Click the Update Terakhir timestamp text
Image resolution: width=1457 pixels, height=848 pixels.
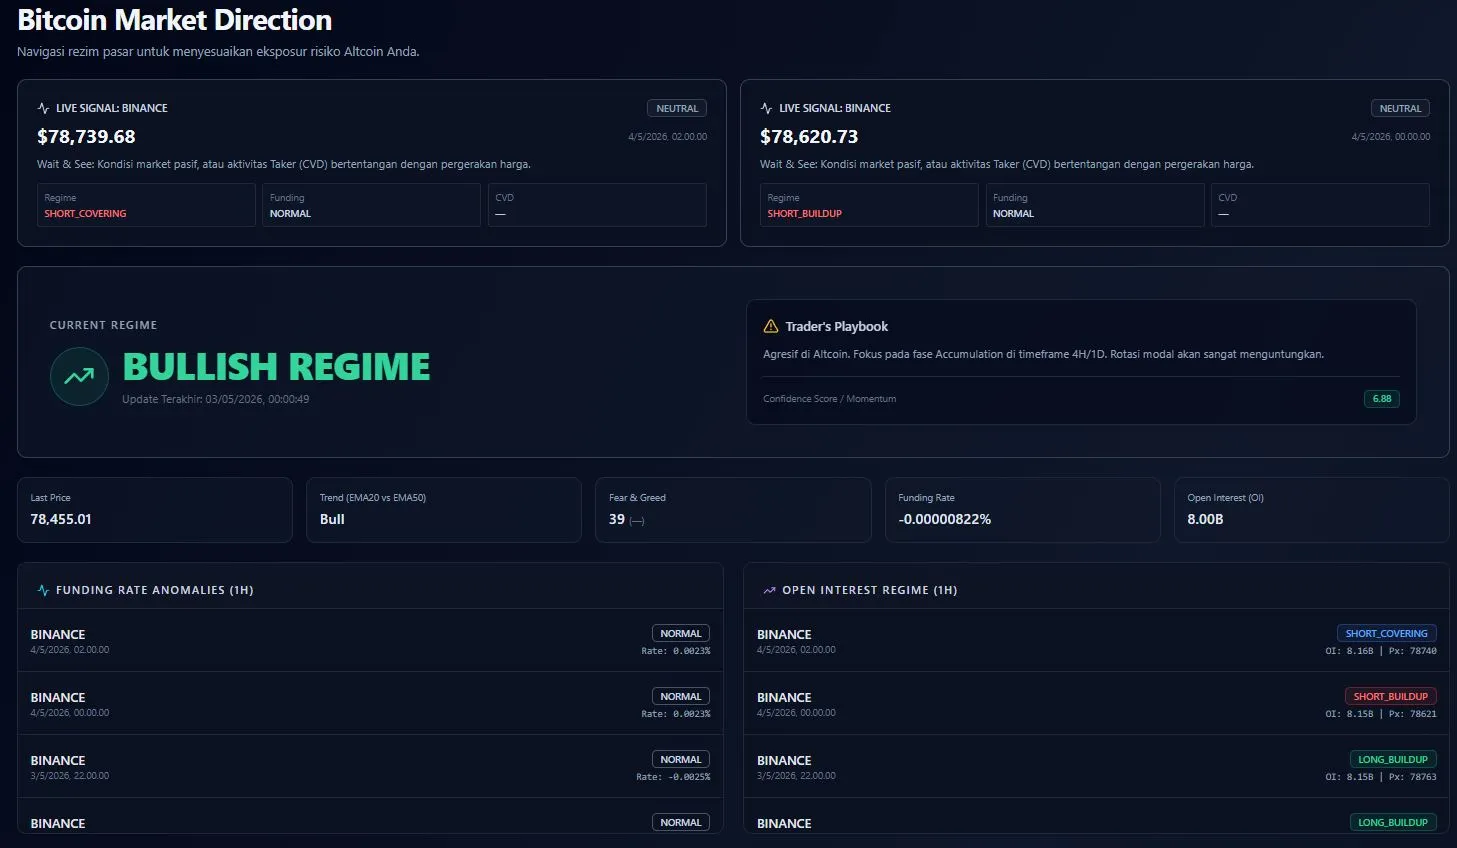tap(215, 399)
